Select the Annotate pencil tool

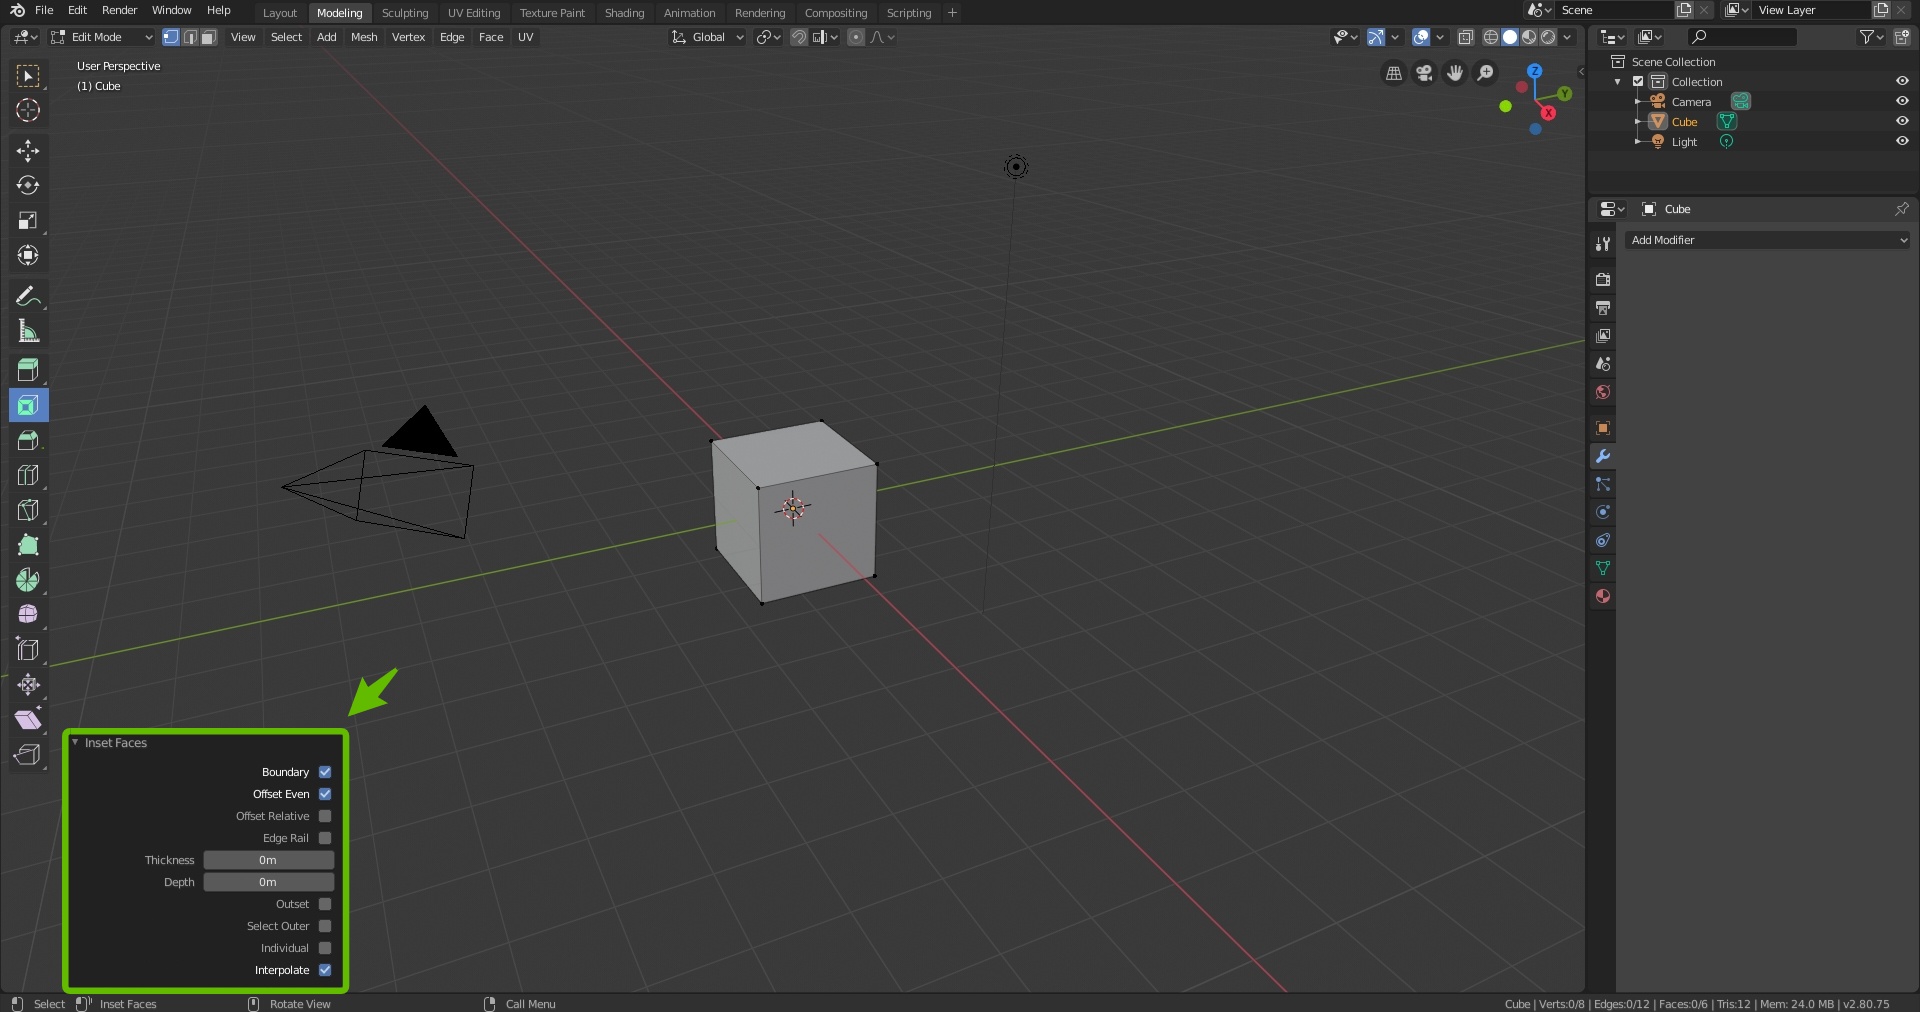[28, 296]
